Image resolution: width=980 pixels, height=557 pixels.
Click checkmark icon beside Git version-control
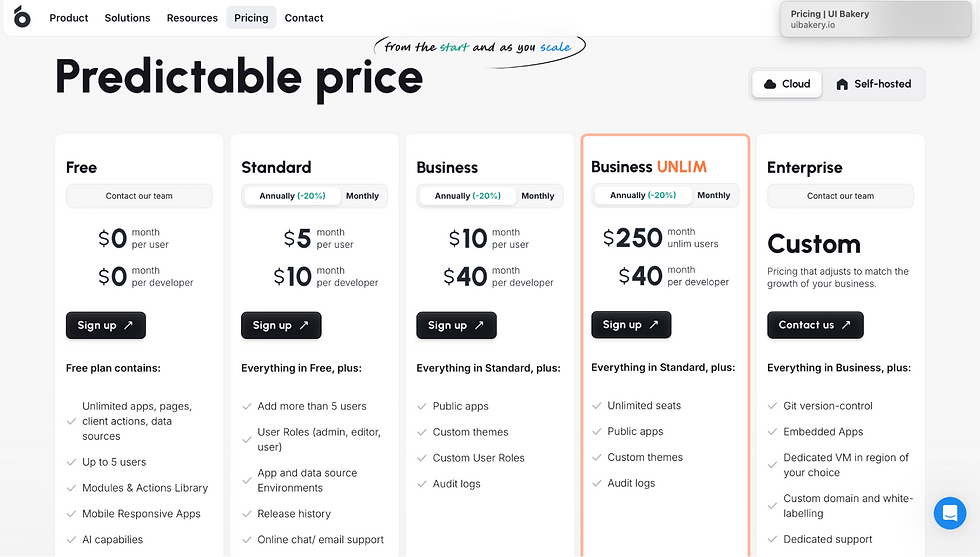click(773, 406)
